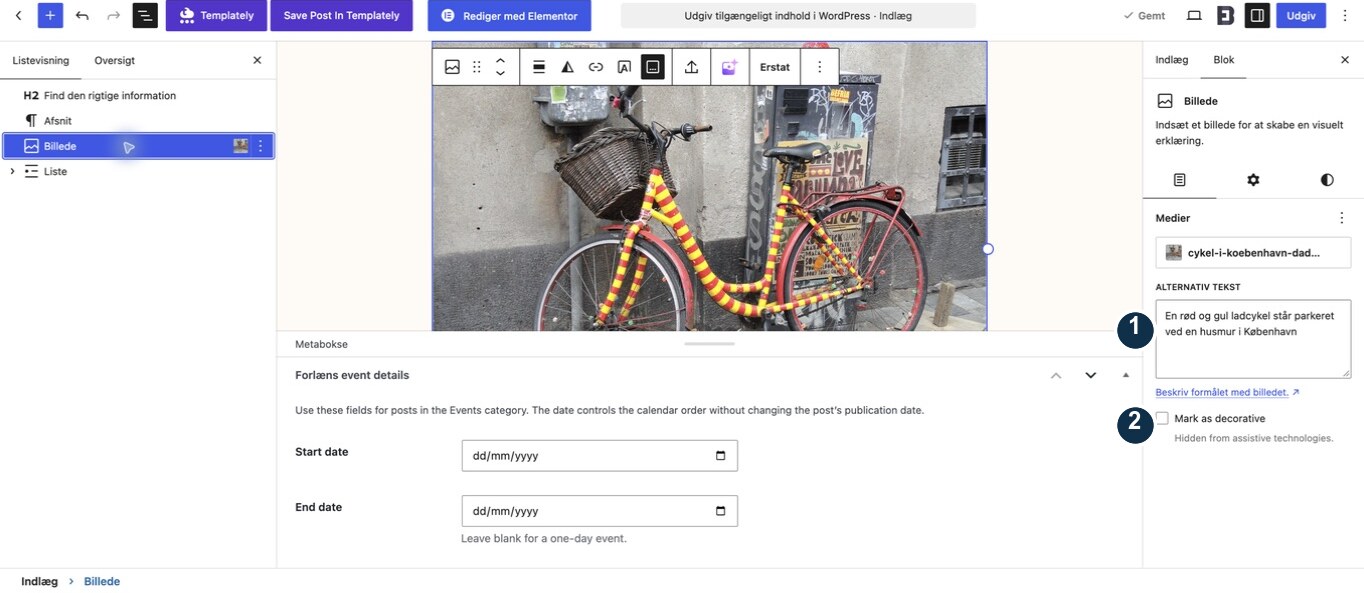Click the redo arrow
The width and height of the screenshot is (1364, 593).
[113, 15]
